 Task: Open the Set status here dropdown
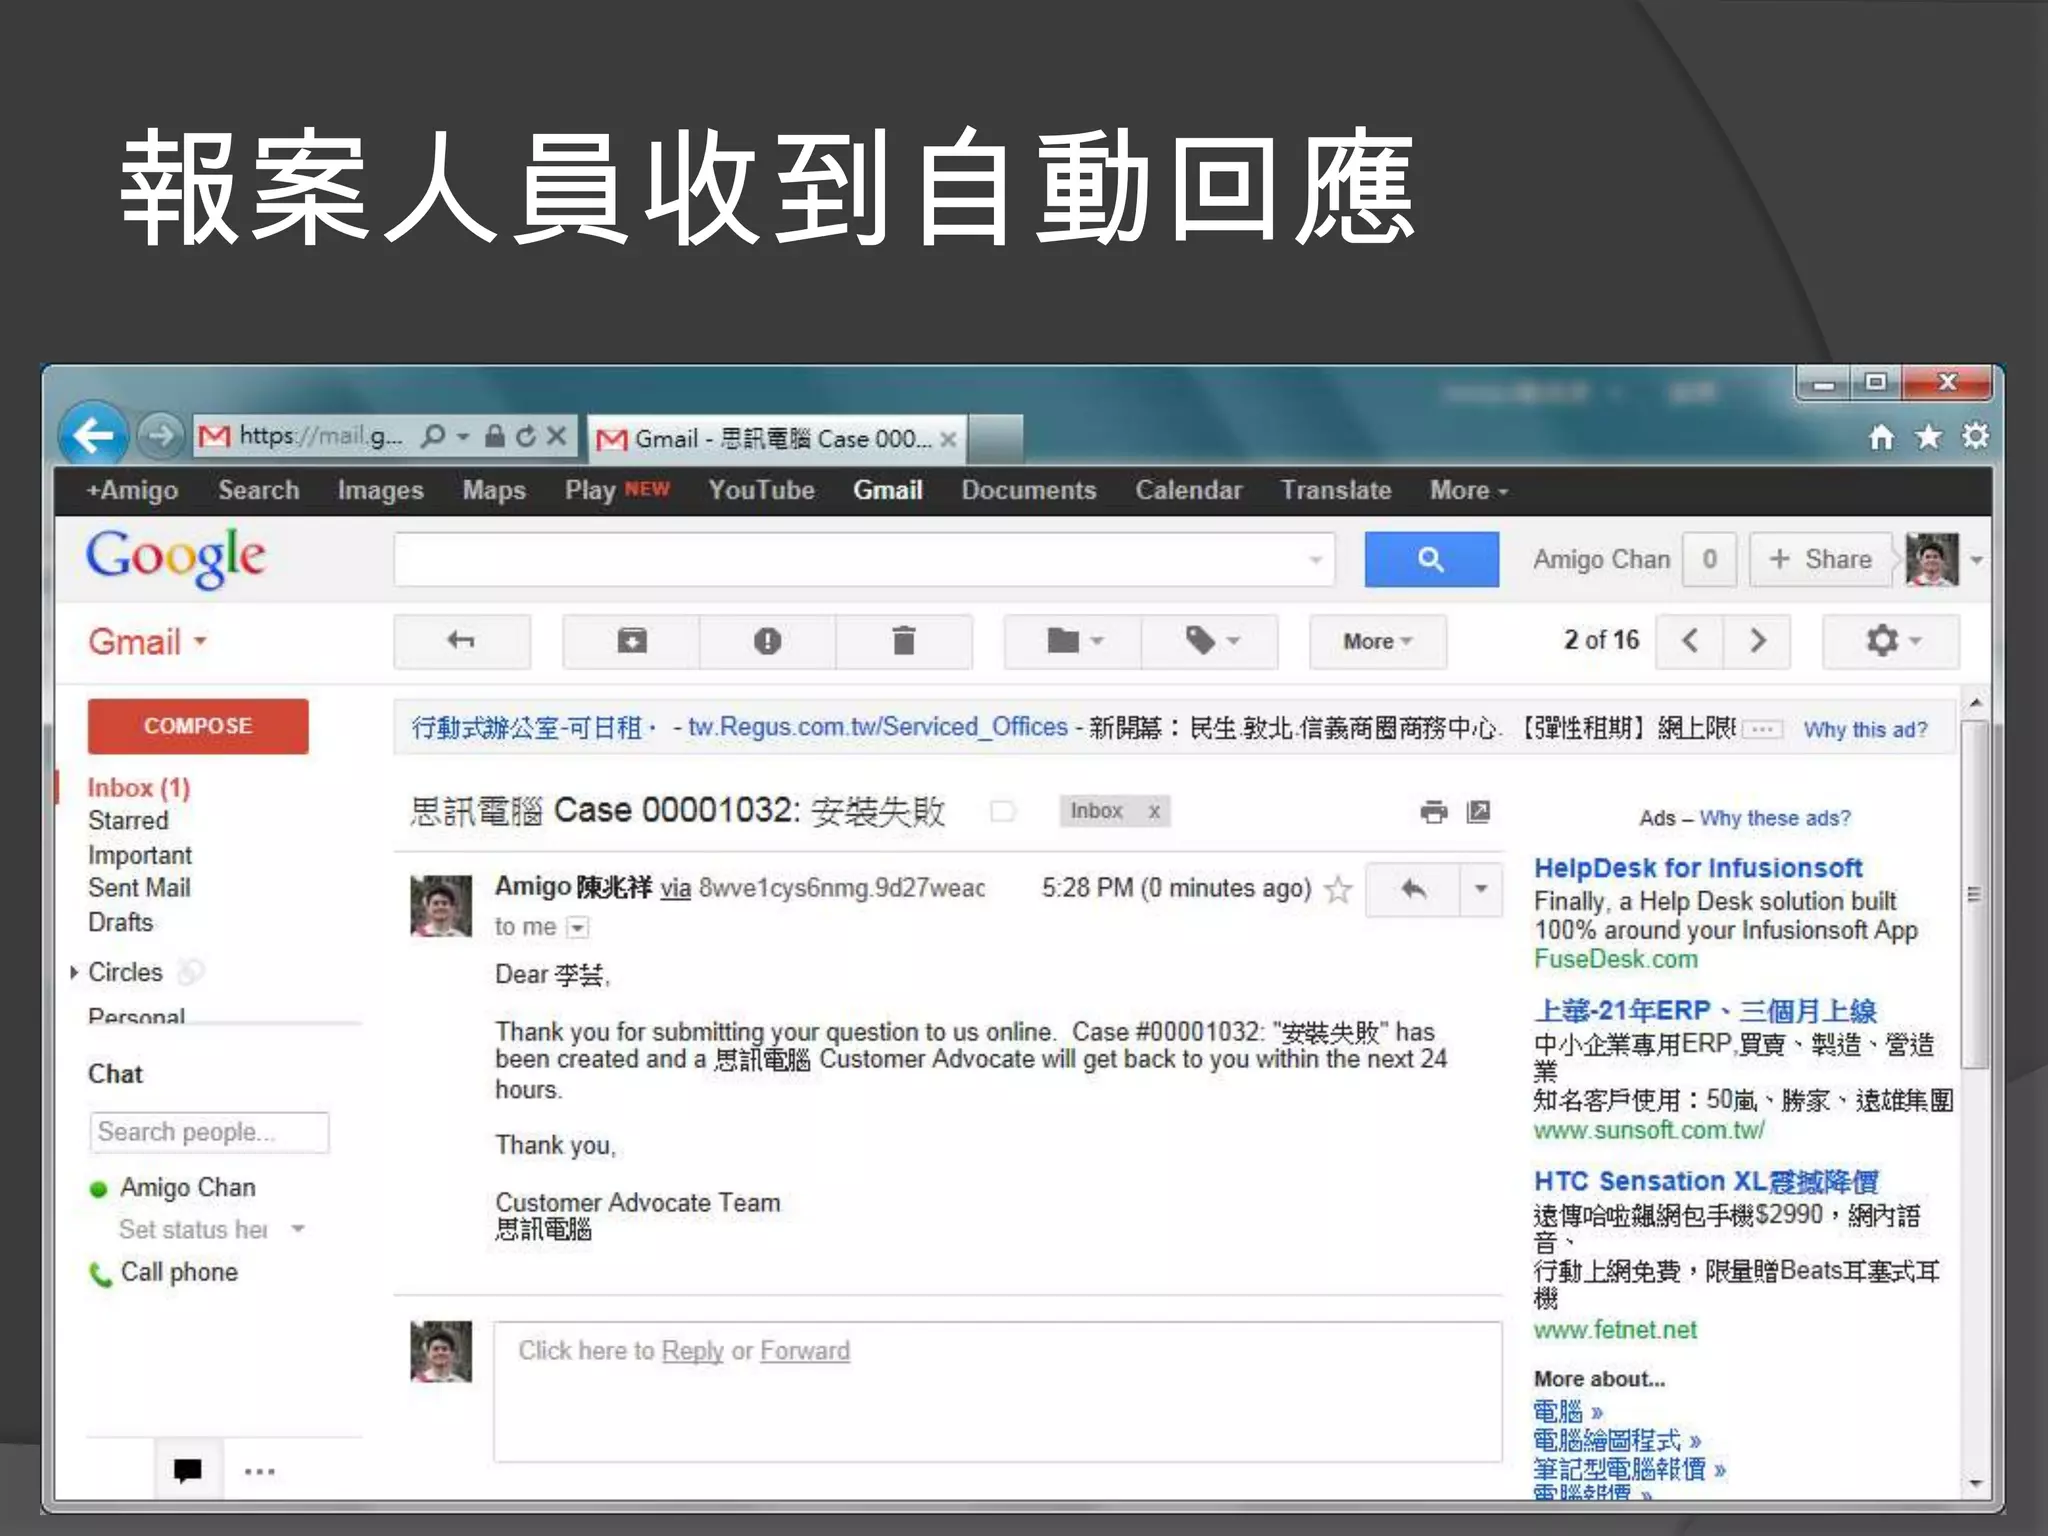pyautogui.click(x=298, y=1229)
